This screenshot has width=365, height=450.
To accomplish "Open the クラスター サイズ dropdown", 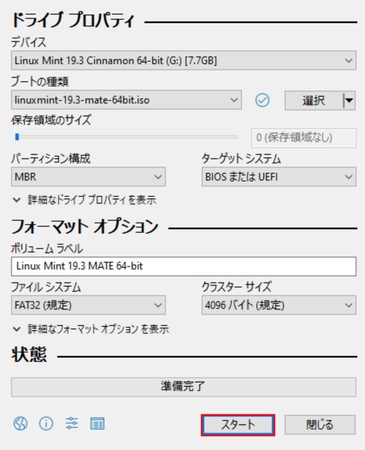I will (279, 305).
